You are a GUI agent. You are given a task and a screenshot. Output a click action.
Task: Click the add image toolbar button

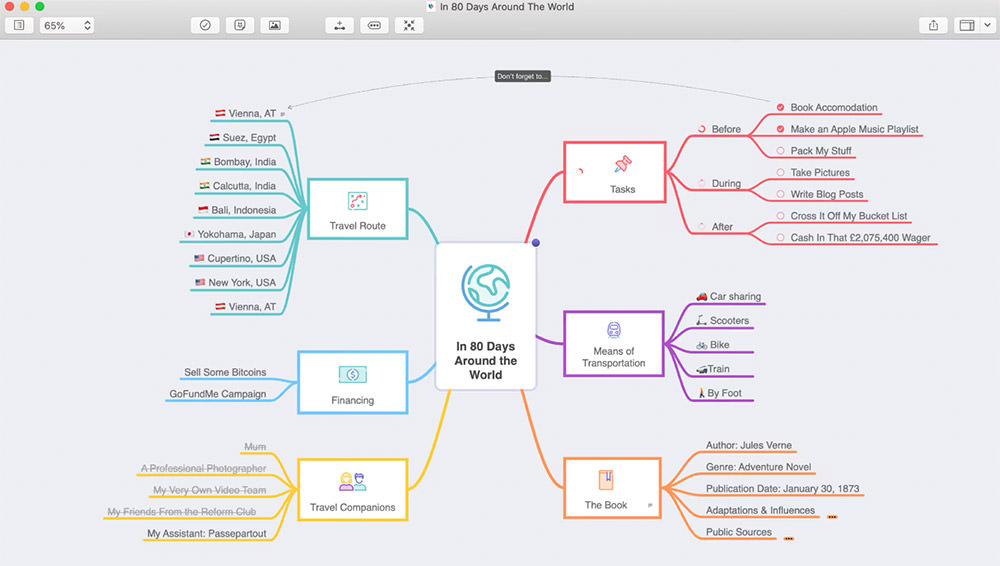(x=274, y=26)
